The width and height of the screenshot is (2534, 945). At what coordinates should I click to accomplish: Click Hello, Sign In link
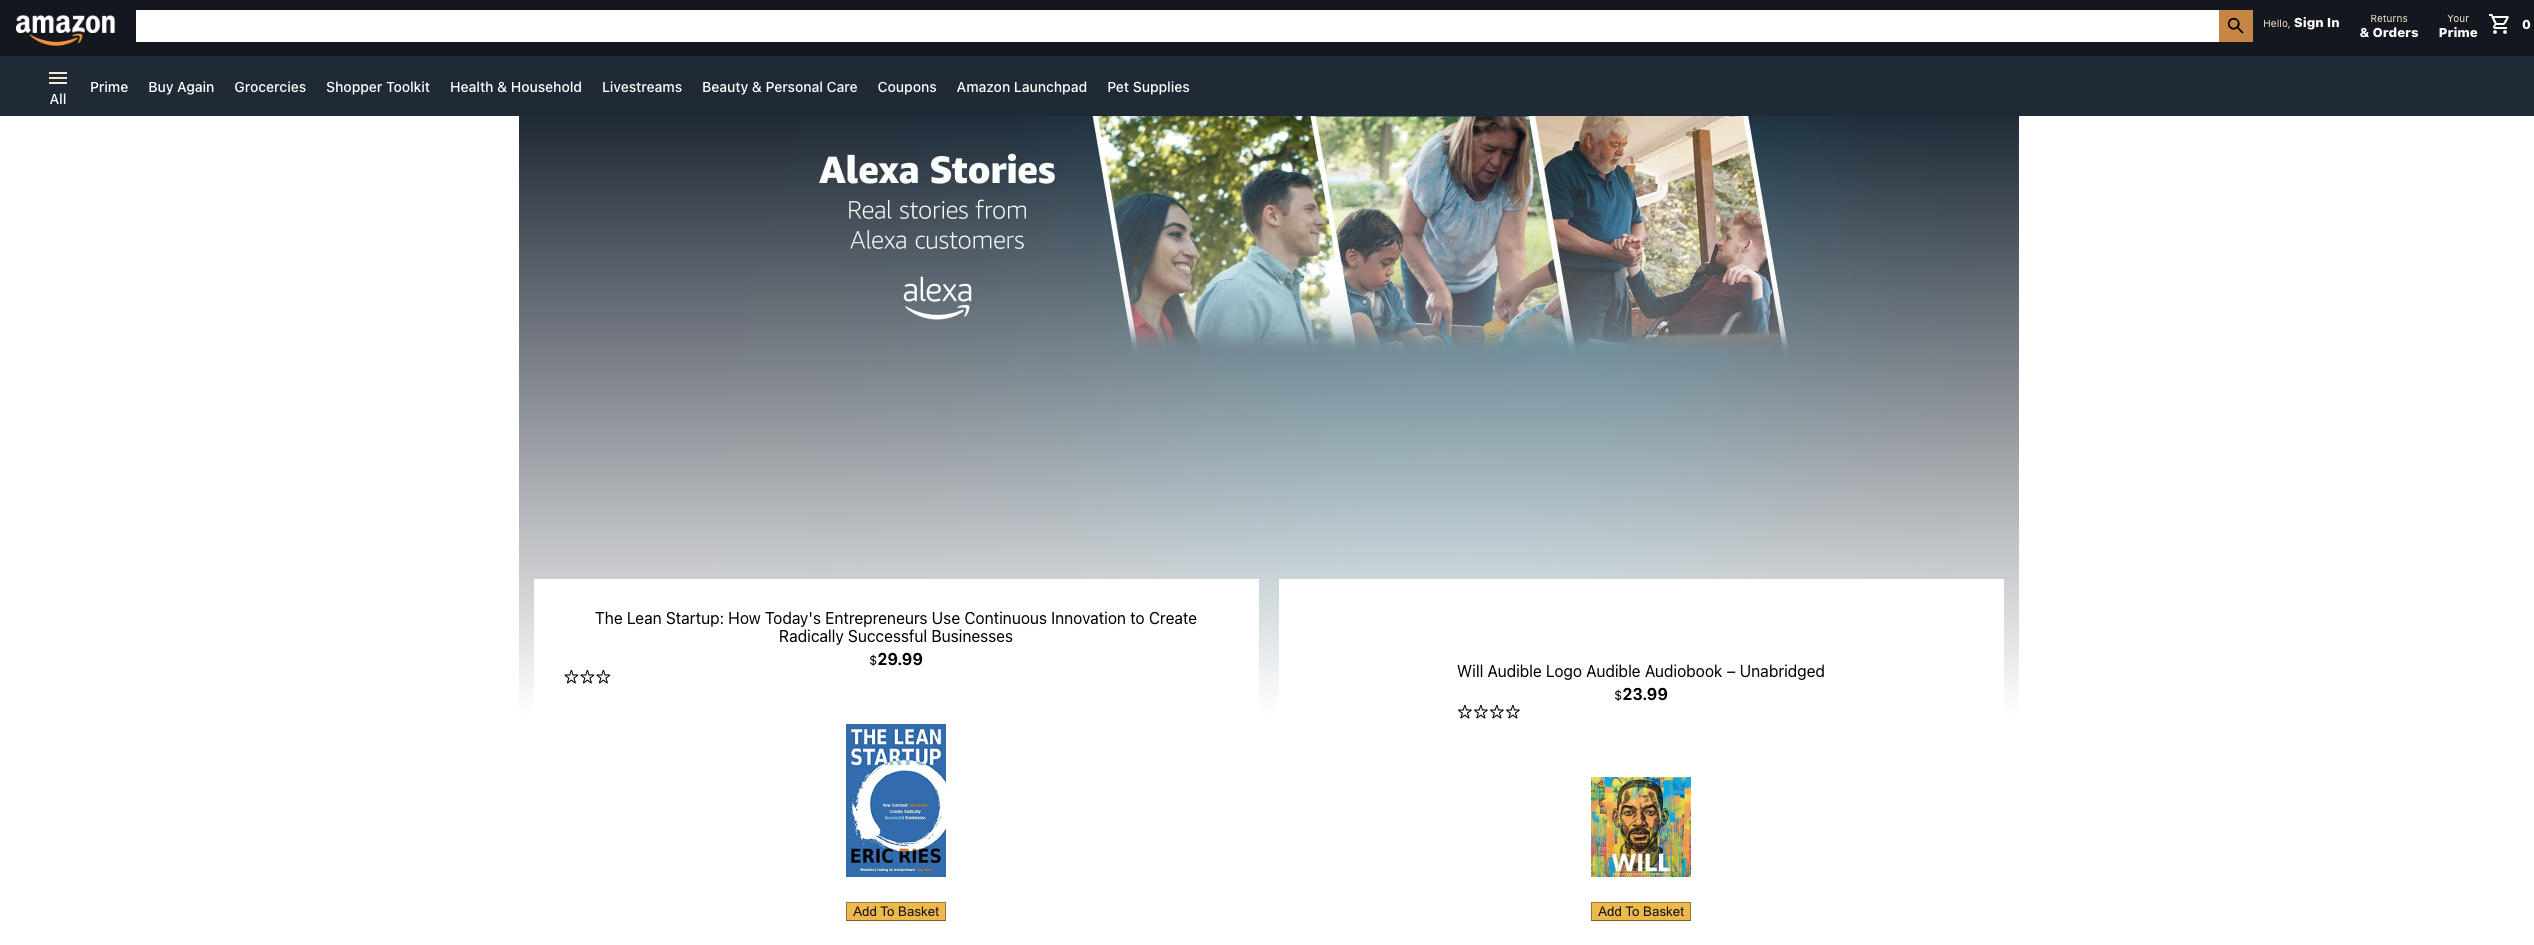(2301, 23)
